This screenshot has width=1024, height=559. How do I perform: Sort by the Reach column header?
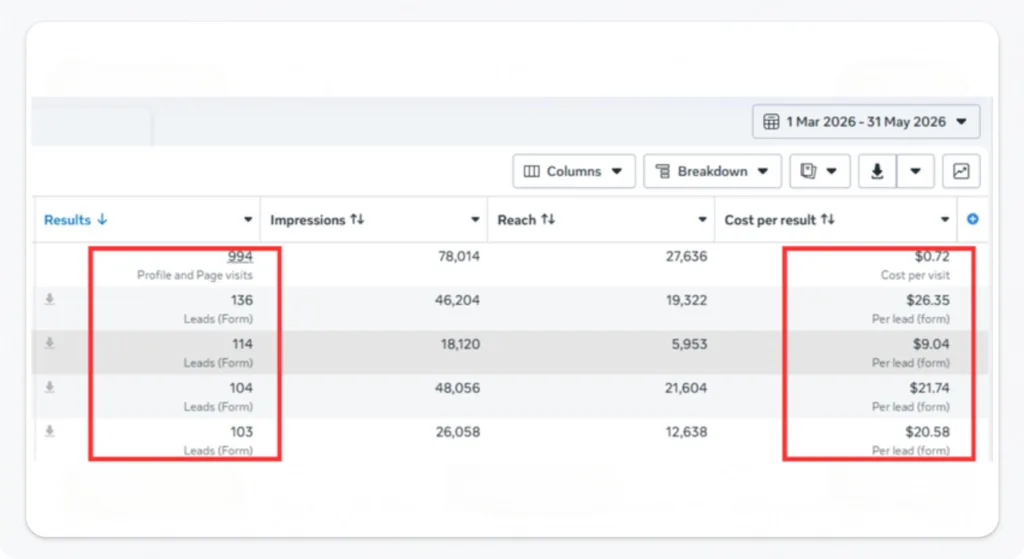click(x=526, y=220)
